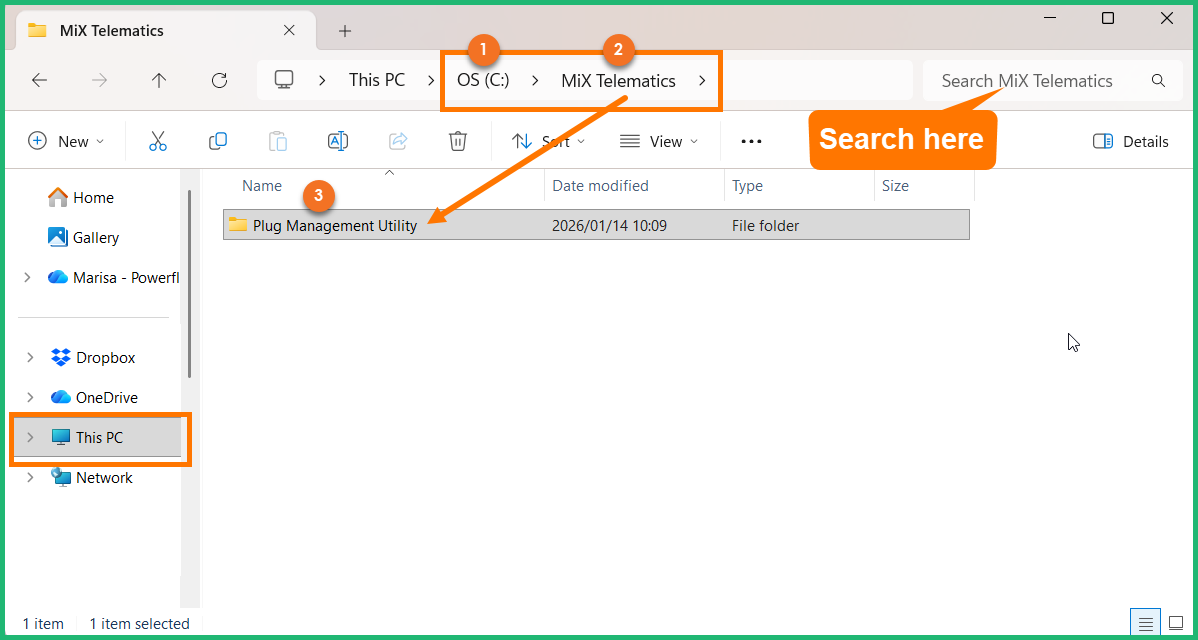
Task: Click OS (C:) in the address bar
Action: (x=483, y=80)
